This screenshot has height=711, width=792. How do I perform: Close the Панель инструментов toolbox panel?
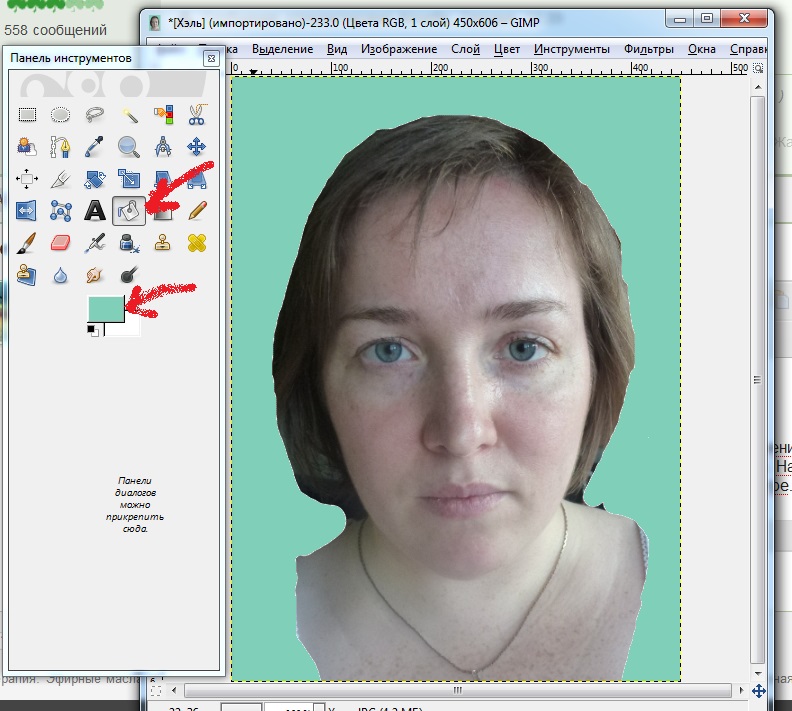pos(211,59)
